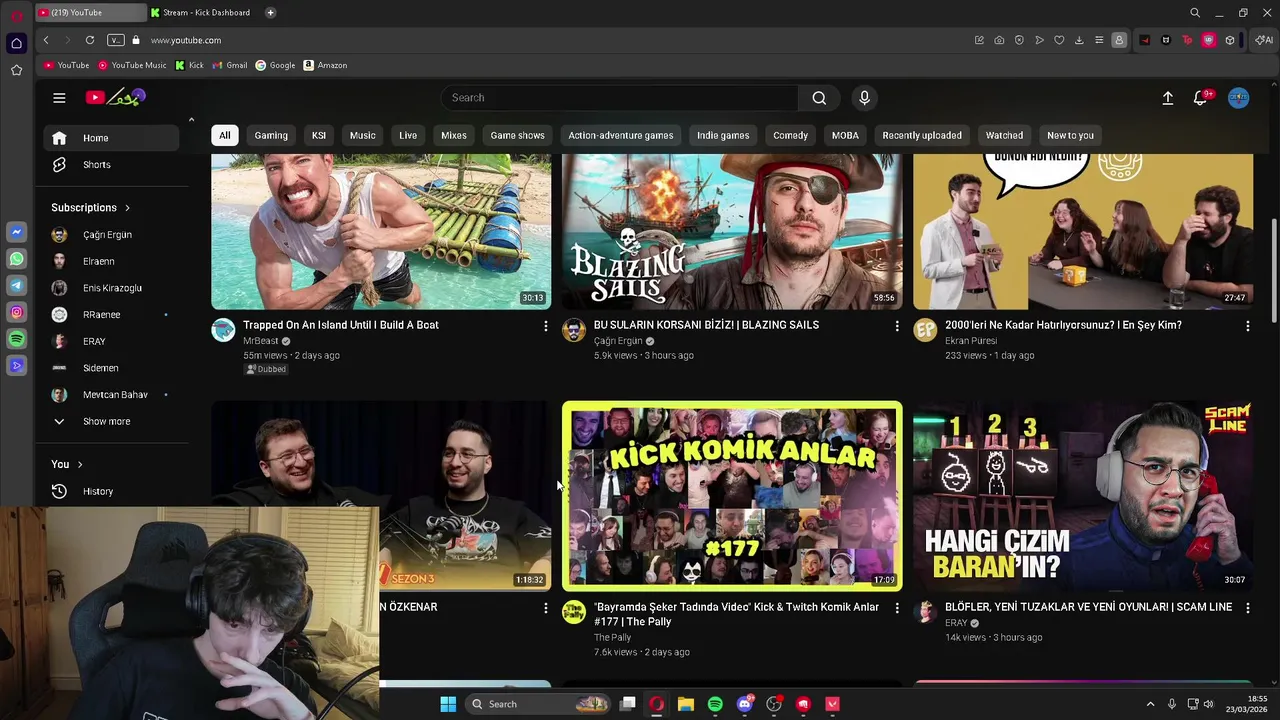Open YouTube Music bookmark

pos(132,65)
